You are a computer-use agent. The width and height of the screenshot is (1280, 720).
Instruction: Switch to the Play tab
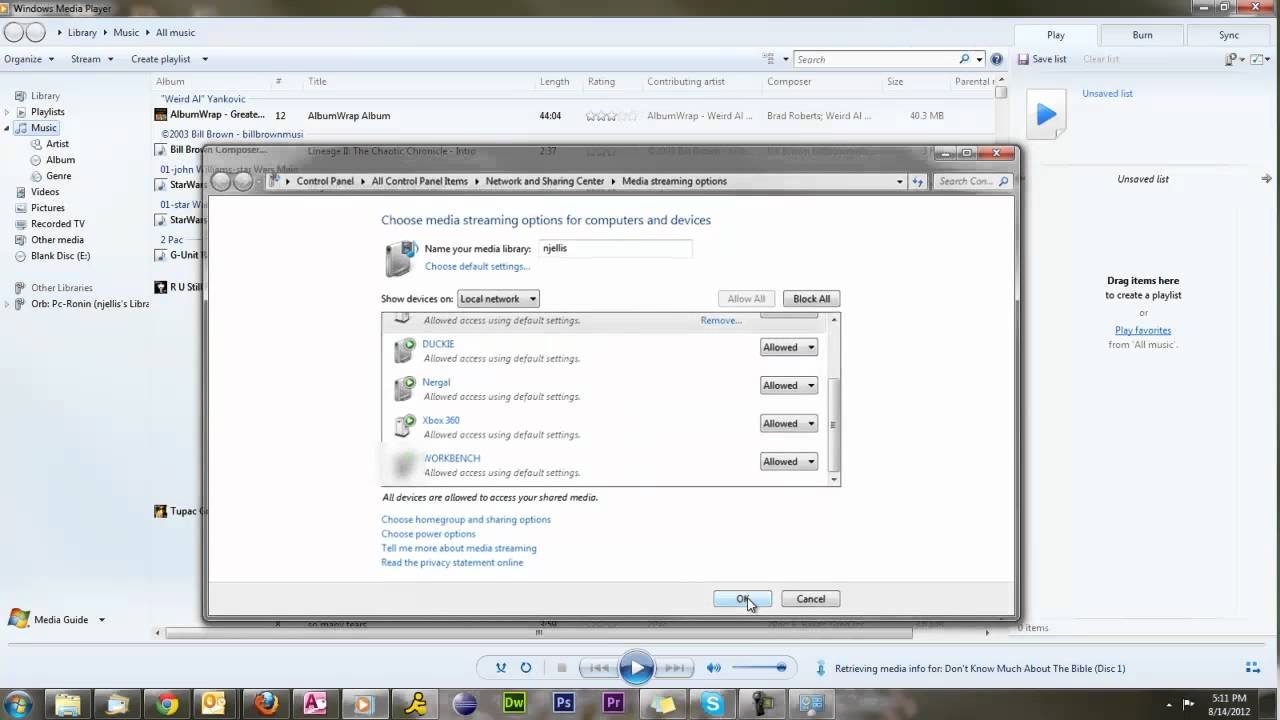1055,35
